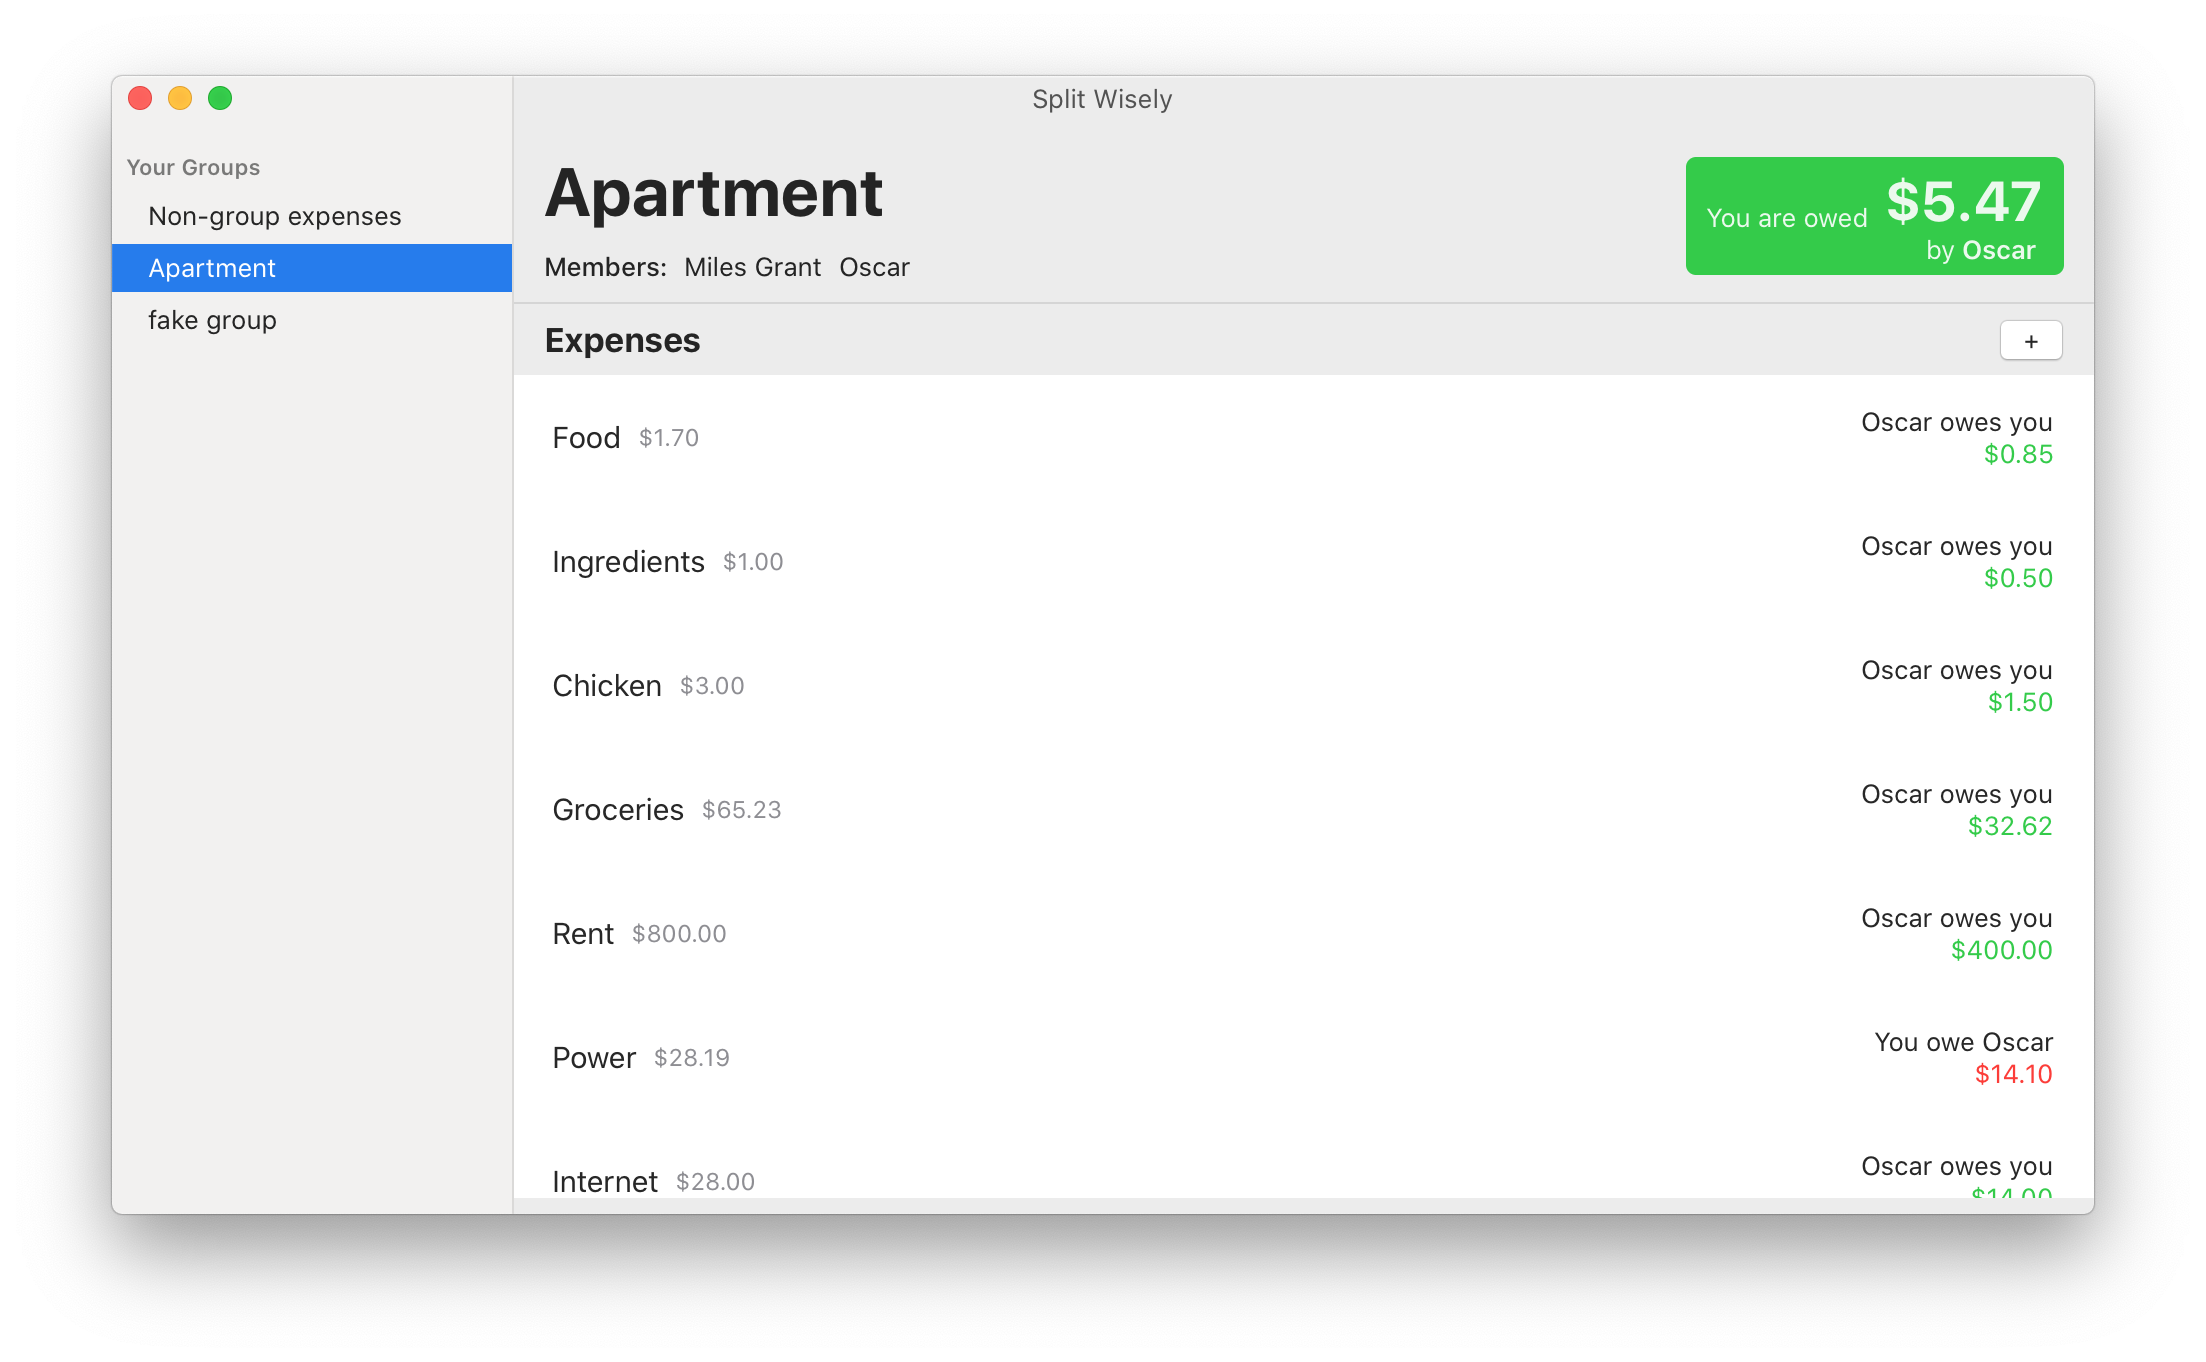The height and width of the screenshot is (1362, 2206).
Task: Open the Groceries expense of $65.23
Action: tap(618, 810)
